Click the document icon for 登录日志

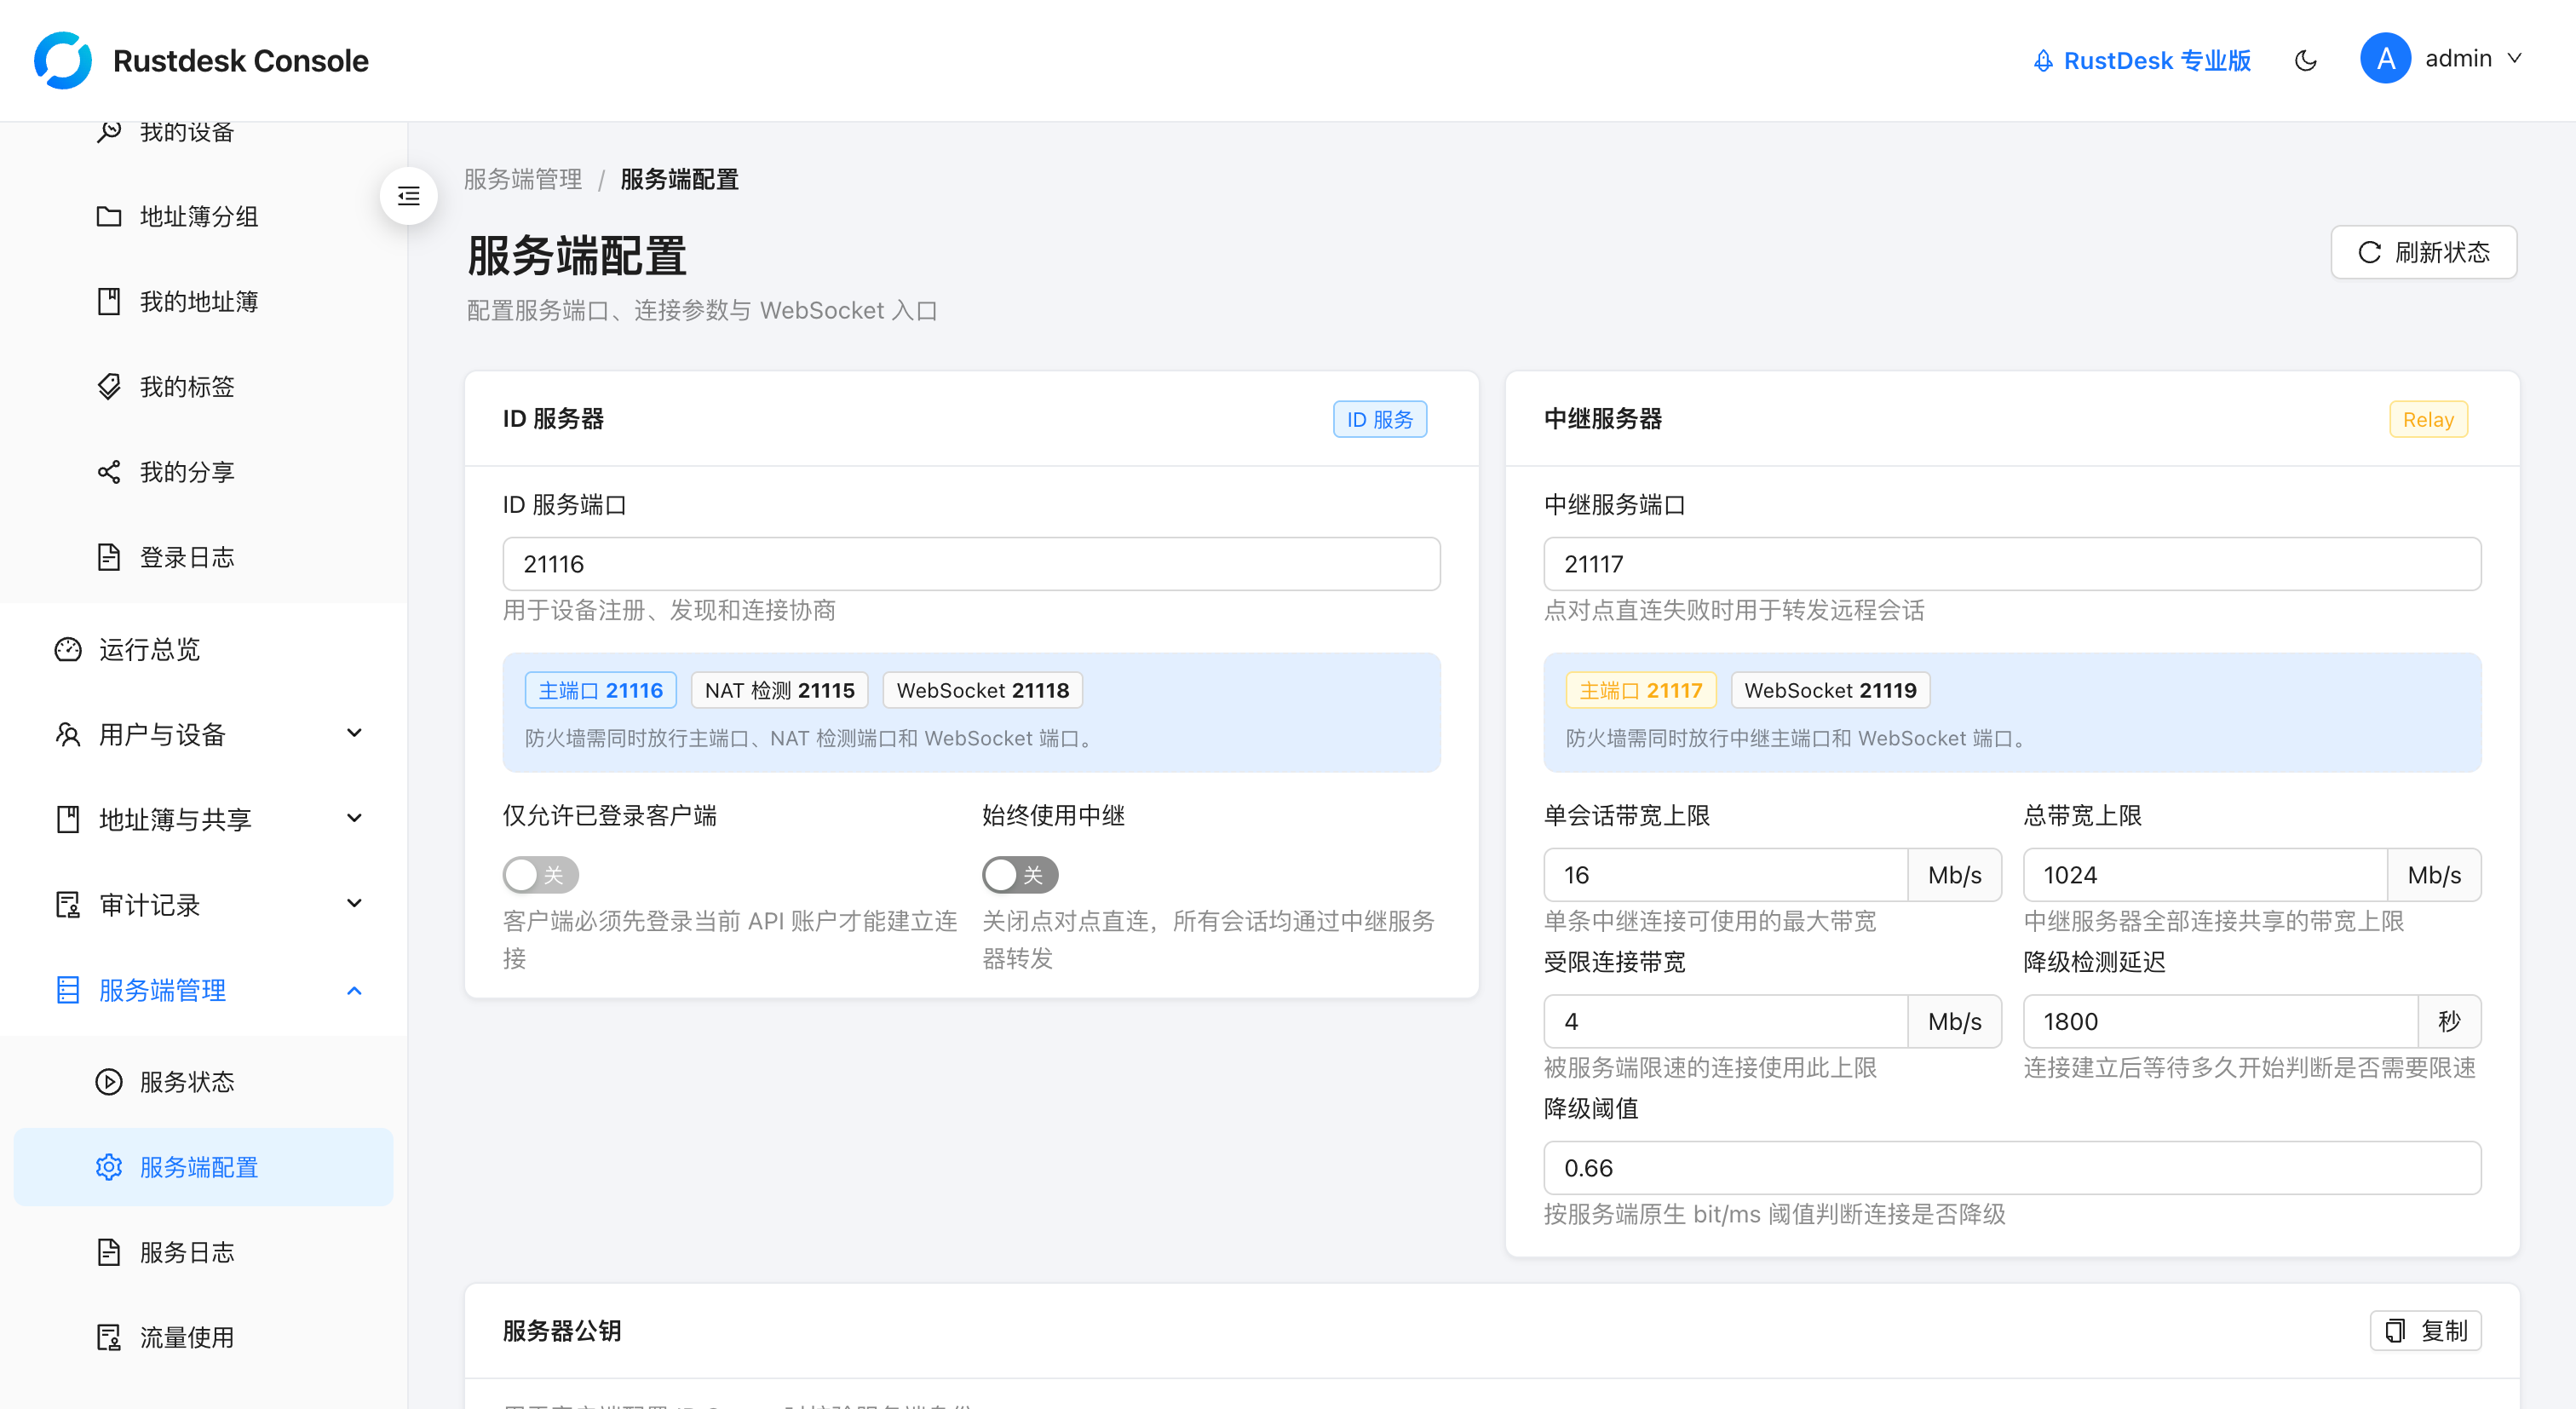coord(109,557)
